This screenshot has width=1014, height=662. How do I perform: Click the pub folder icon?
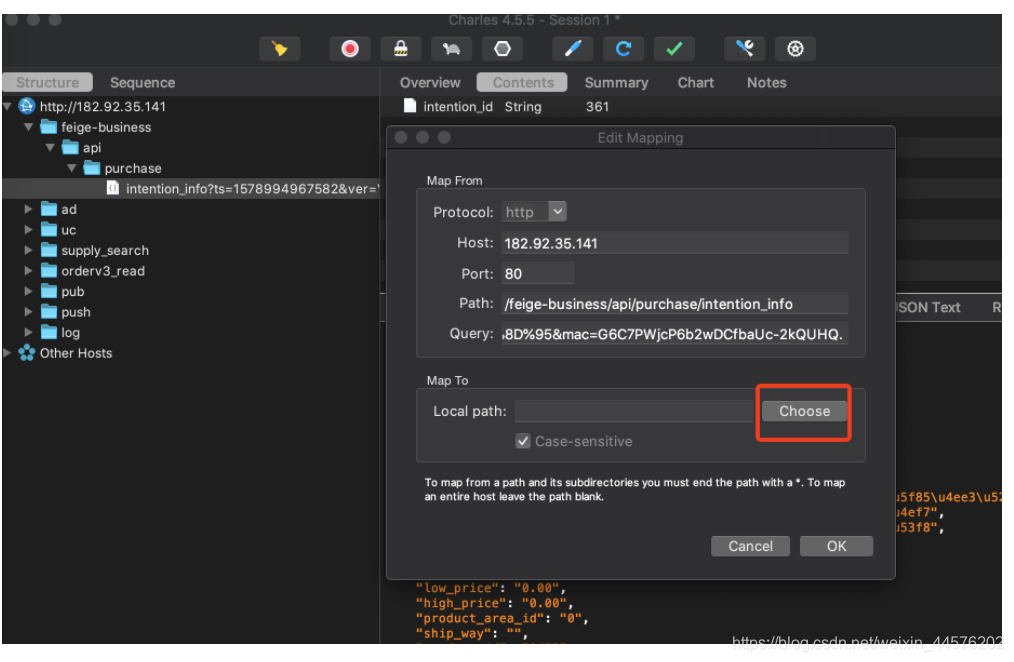49,291
